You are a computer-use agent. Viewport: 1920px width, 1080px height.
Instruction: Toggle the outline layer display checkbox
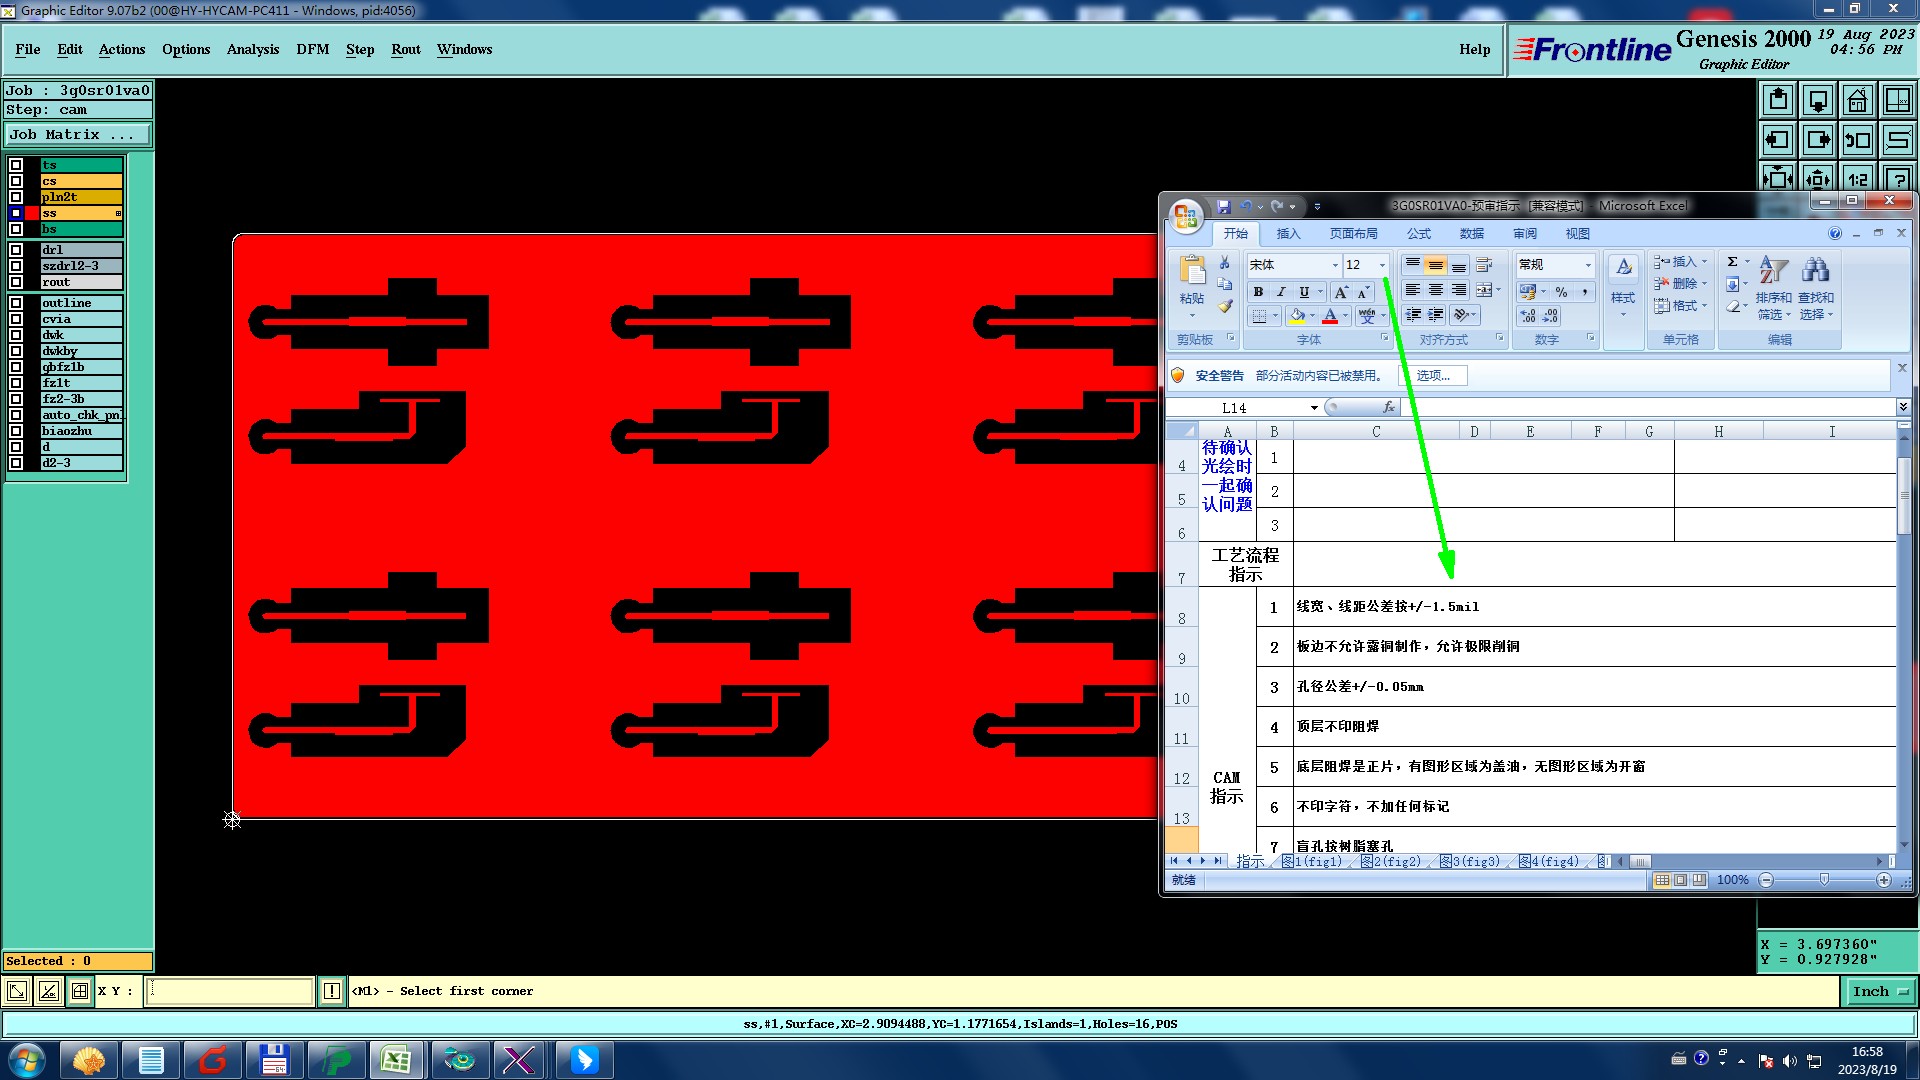point(16,303)
